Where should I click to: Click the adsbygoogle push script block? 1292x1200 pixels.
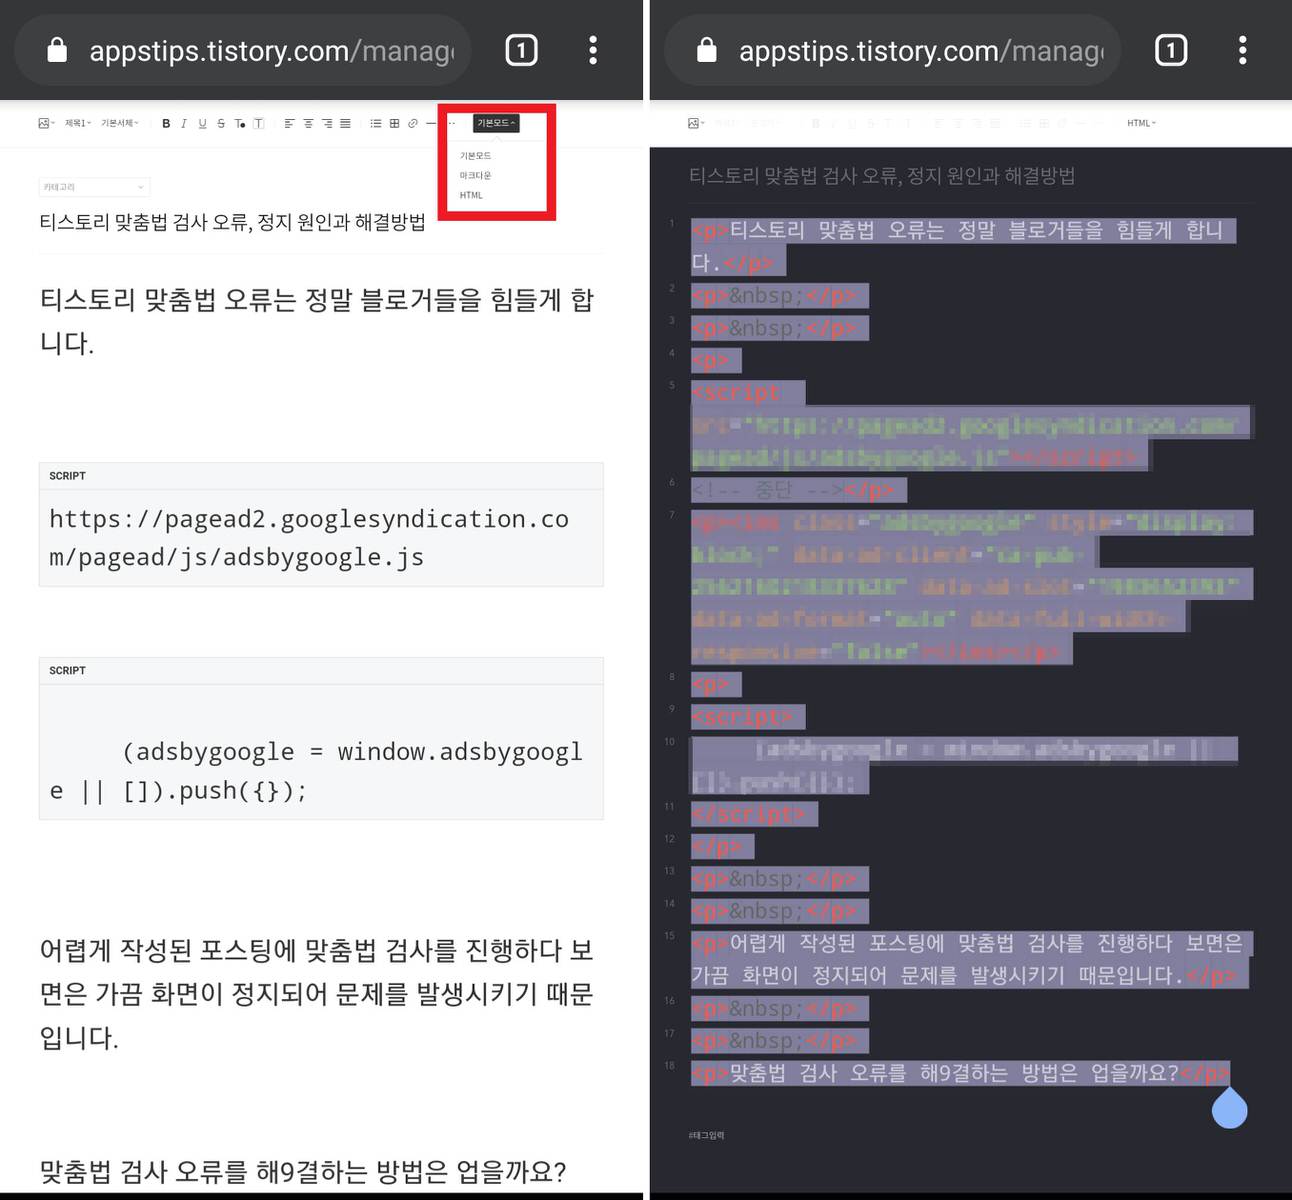[x=321, y=738]
